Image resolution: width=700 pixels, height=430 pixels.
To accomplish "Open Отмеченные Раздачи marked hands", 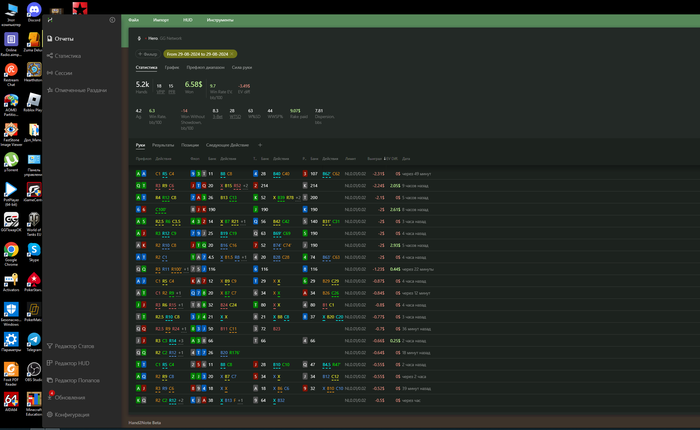I will pyautogui.click(x=77, y=90).
